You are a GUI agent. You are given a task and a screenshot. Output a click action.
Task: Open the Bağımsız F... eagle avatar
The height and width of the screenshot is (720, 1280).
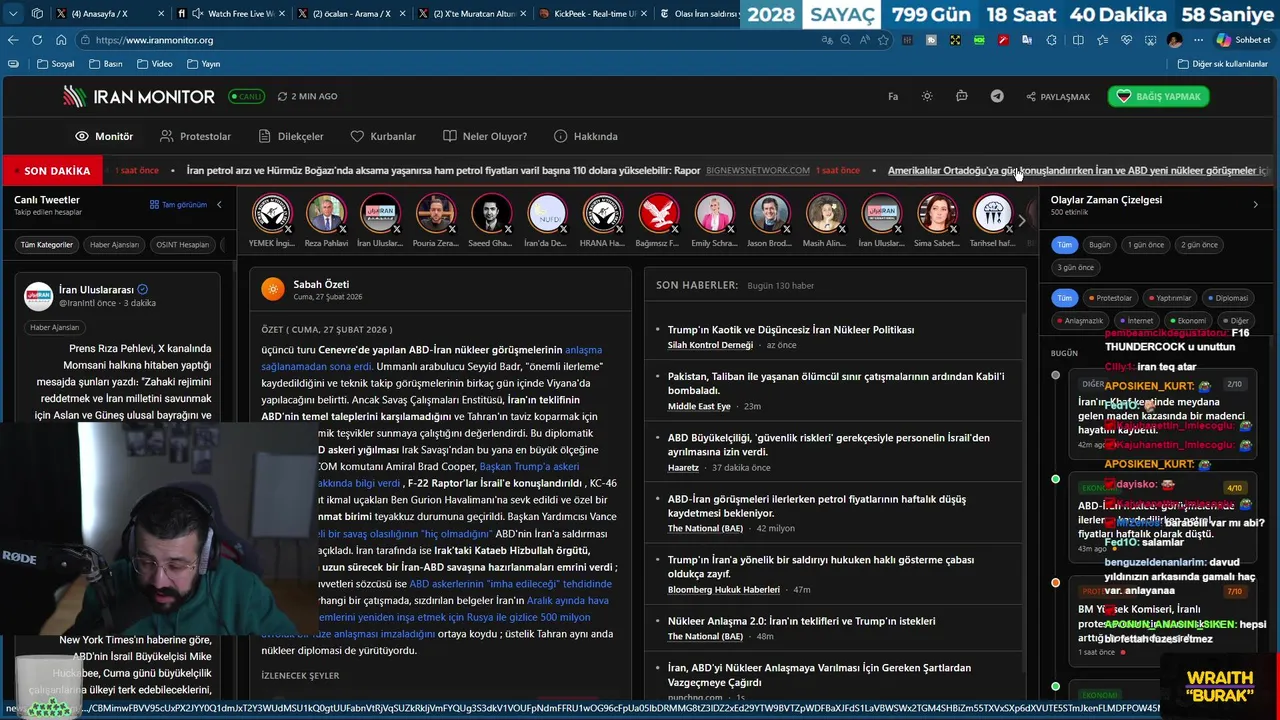coord(658,214)
